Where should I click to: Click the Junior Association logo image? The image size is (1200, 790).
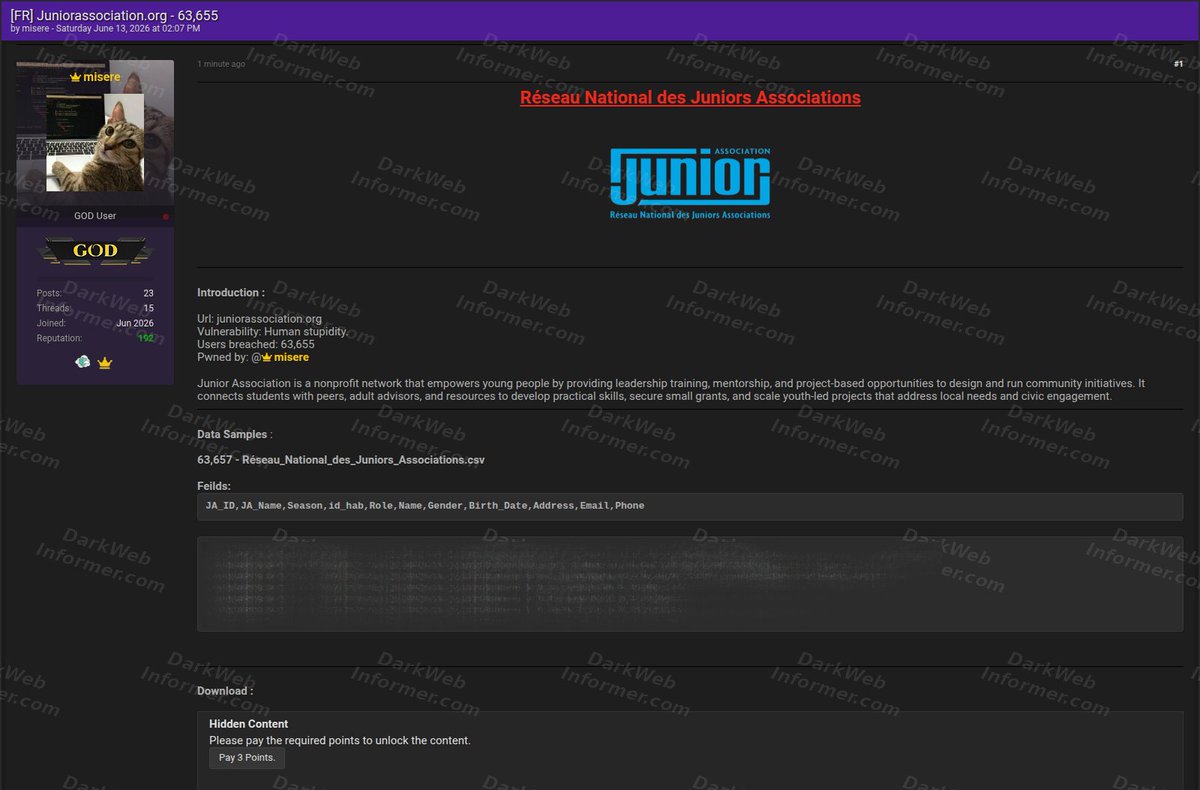(690, 184)
